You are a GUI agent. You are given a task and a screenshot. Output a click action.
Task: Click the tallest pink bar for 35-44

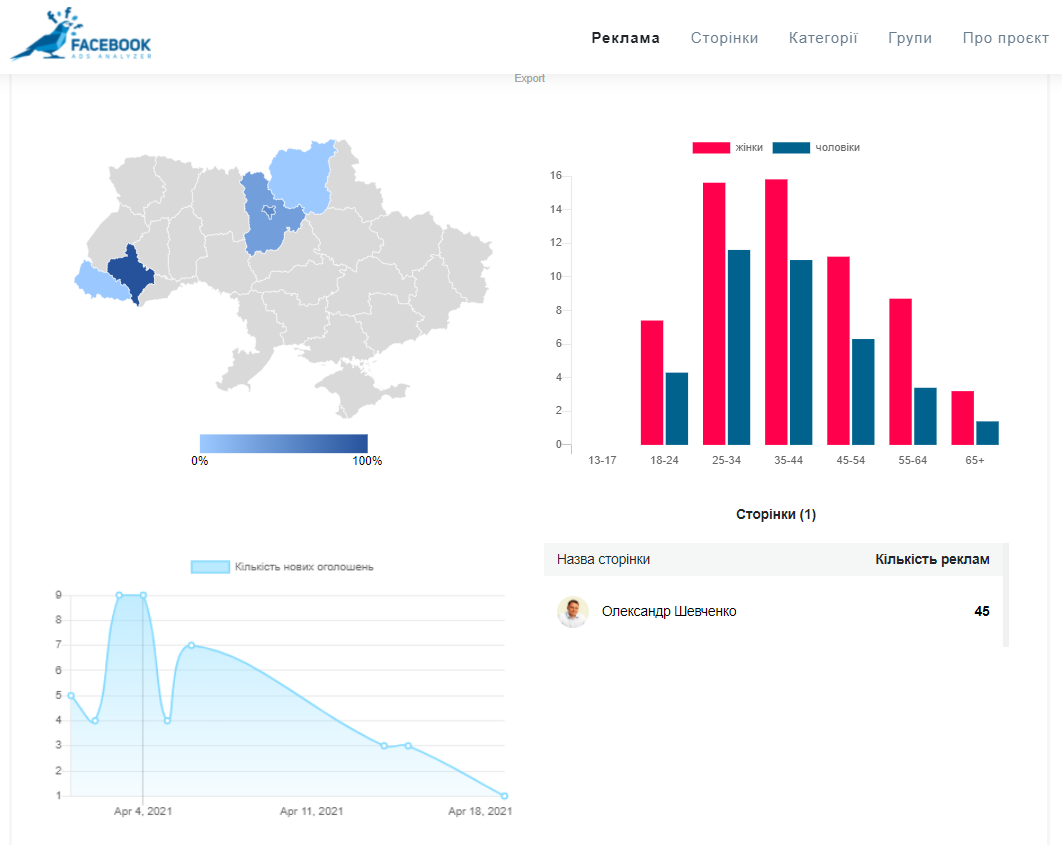click(776, 312)
